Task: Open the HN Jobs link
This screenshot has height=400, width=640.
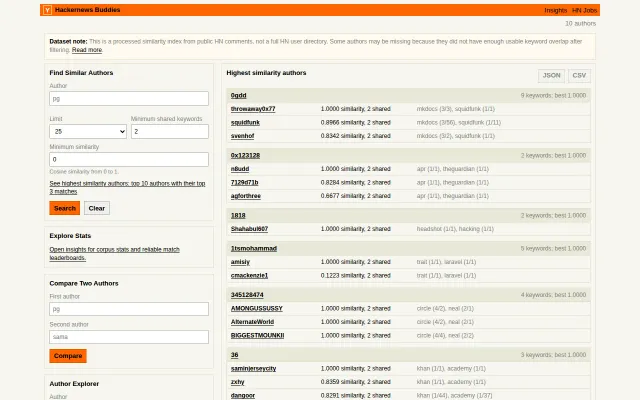Action: coord(584,10)
